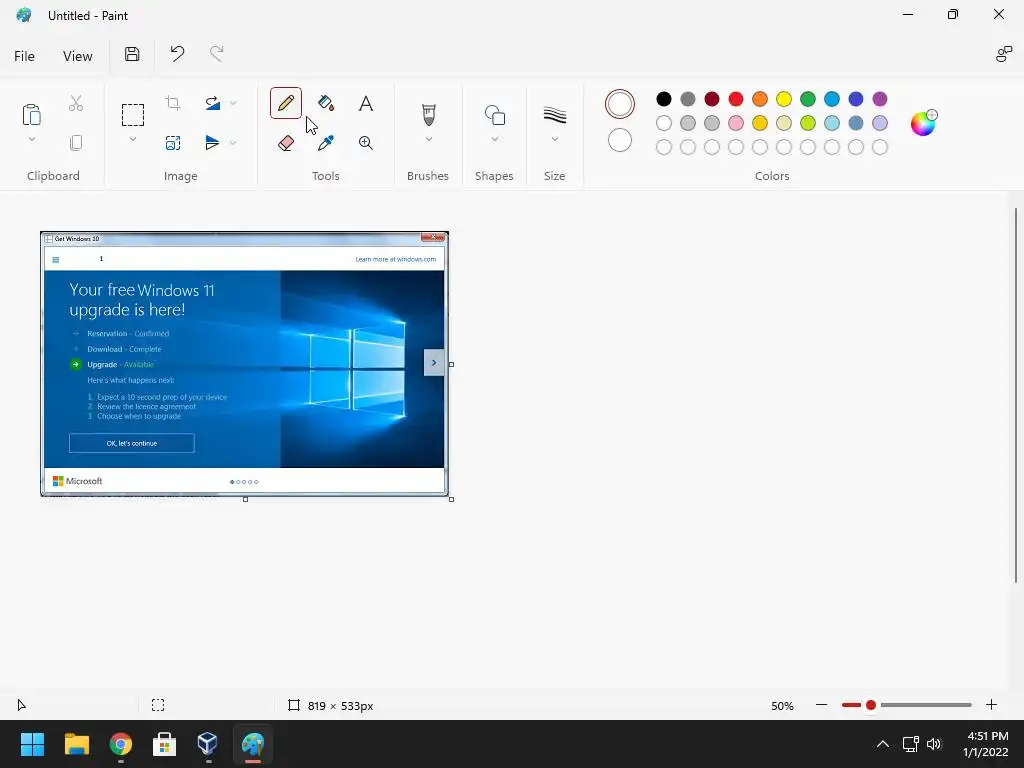Pick the pink color swatch
This screenshot has width=1024, height=768.
[x=736, y=123]
